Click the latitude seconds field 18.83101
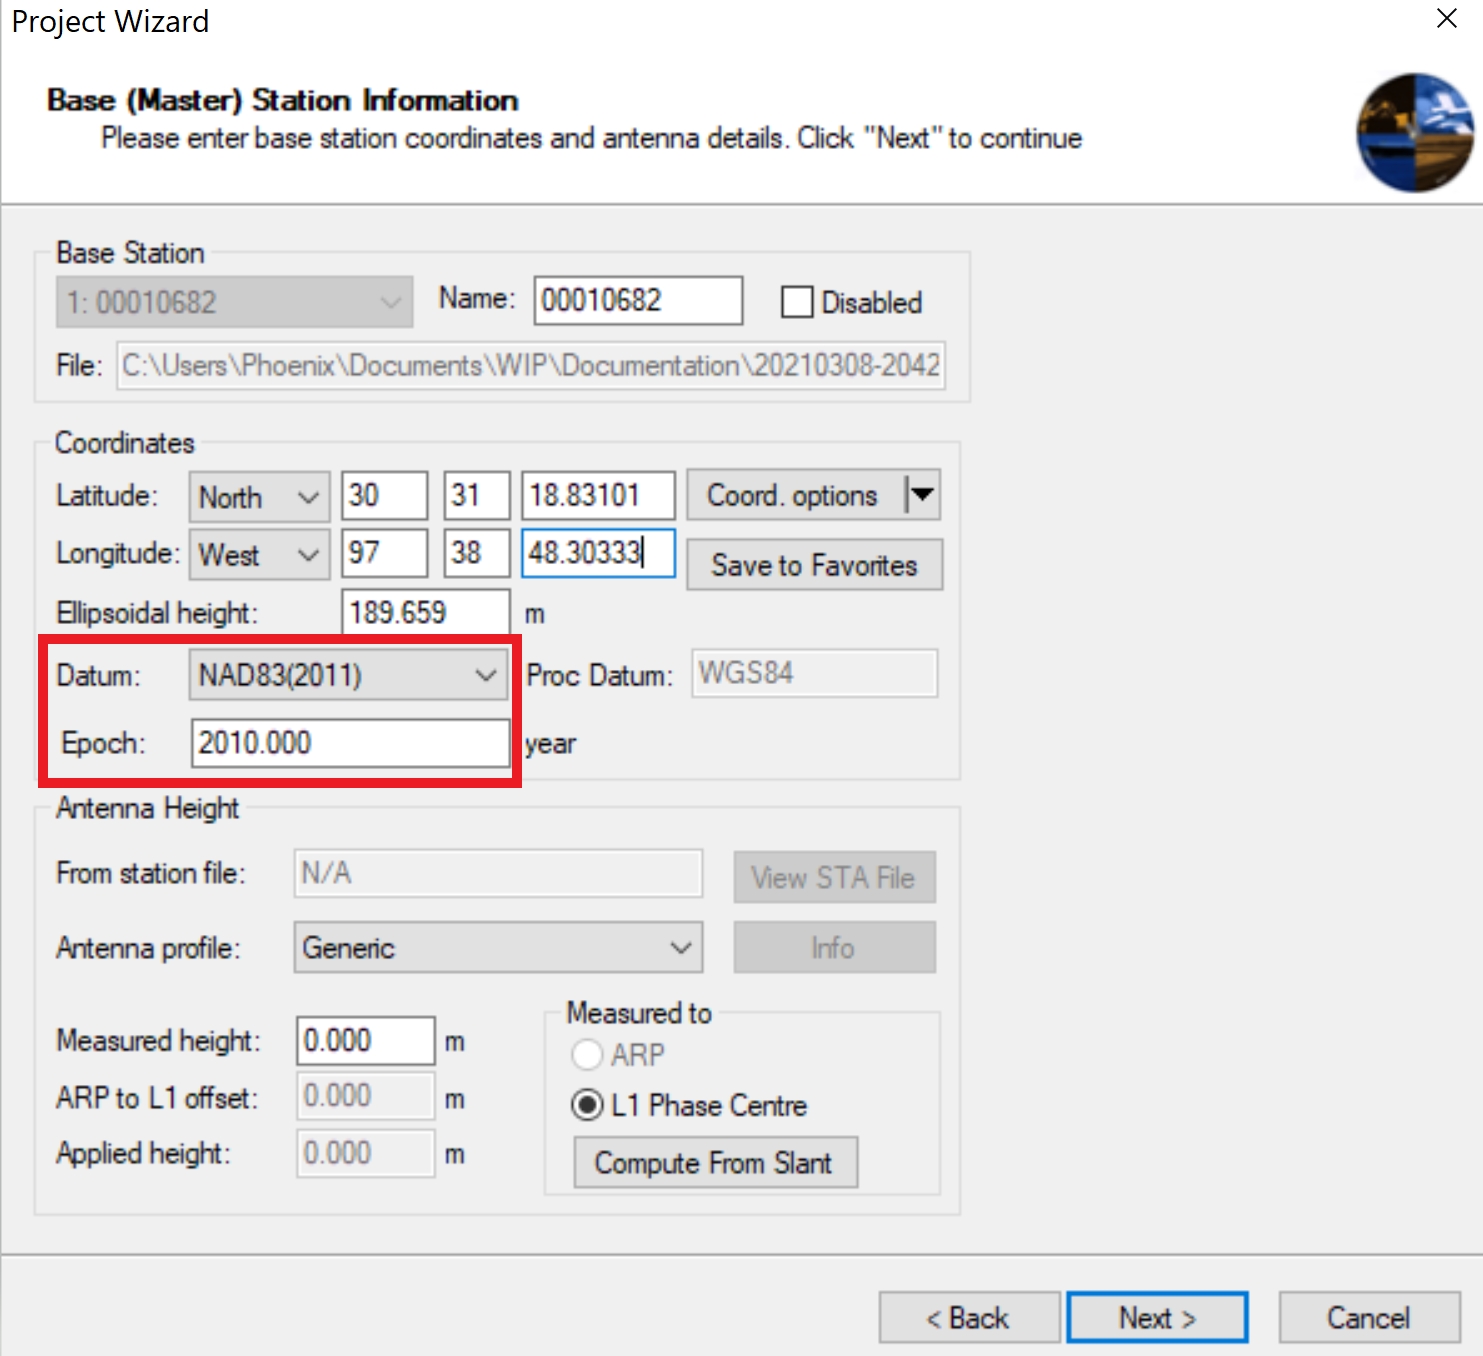The height and width of the screenshot is (1356, 1483). point(597,496)
